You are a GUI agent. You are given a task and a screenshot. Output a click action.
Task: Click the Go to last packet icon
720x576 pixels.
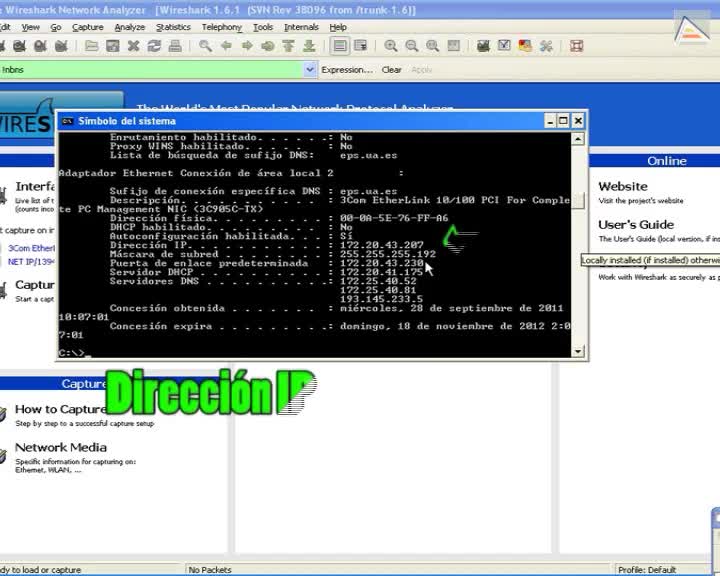pos(309,46)
